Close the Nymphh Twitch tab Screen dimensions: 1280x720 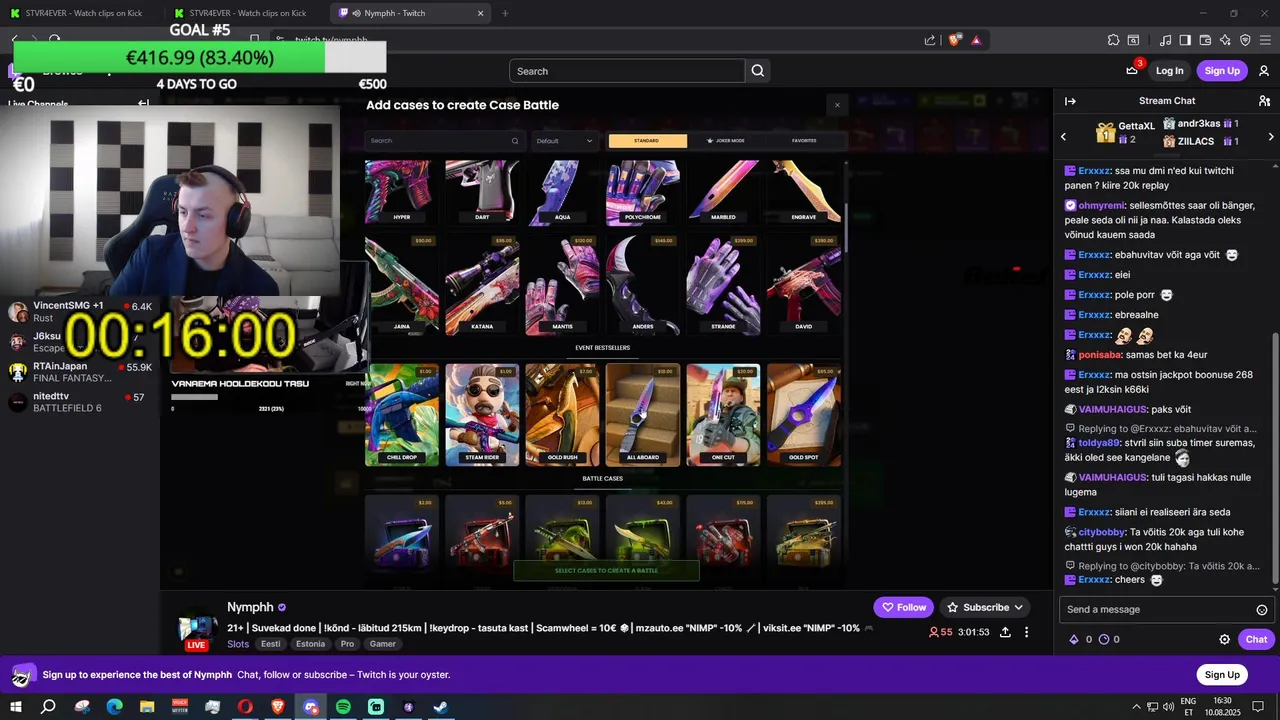click(481, 13)
